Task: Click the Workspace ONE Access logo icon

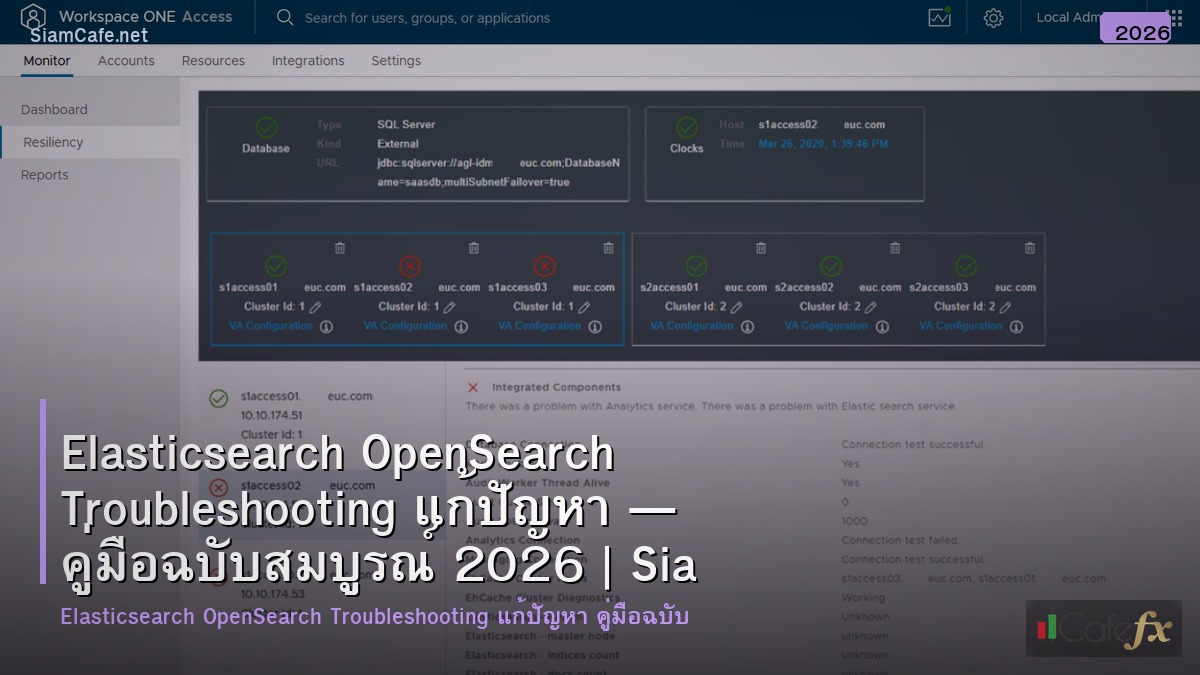Action: 33,17
